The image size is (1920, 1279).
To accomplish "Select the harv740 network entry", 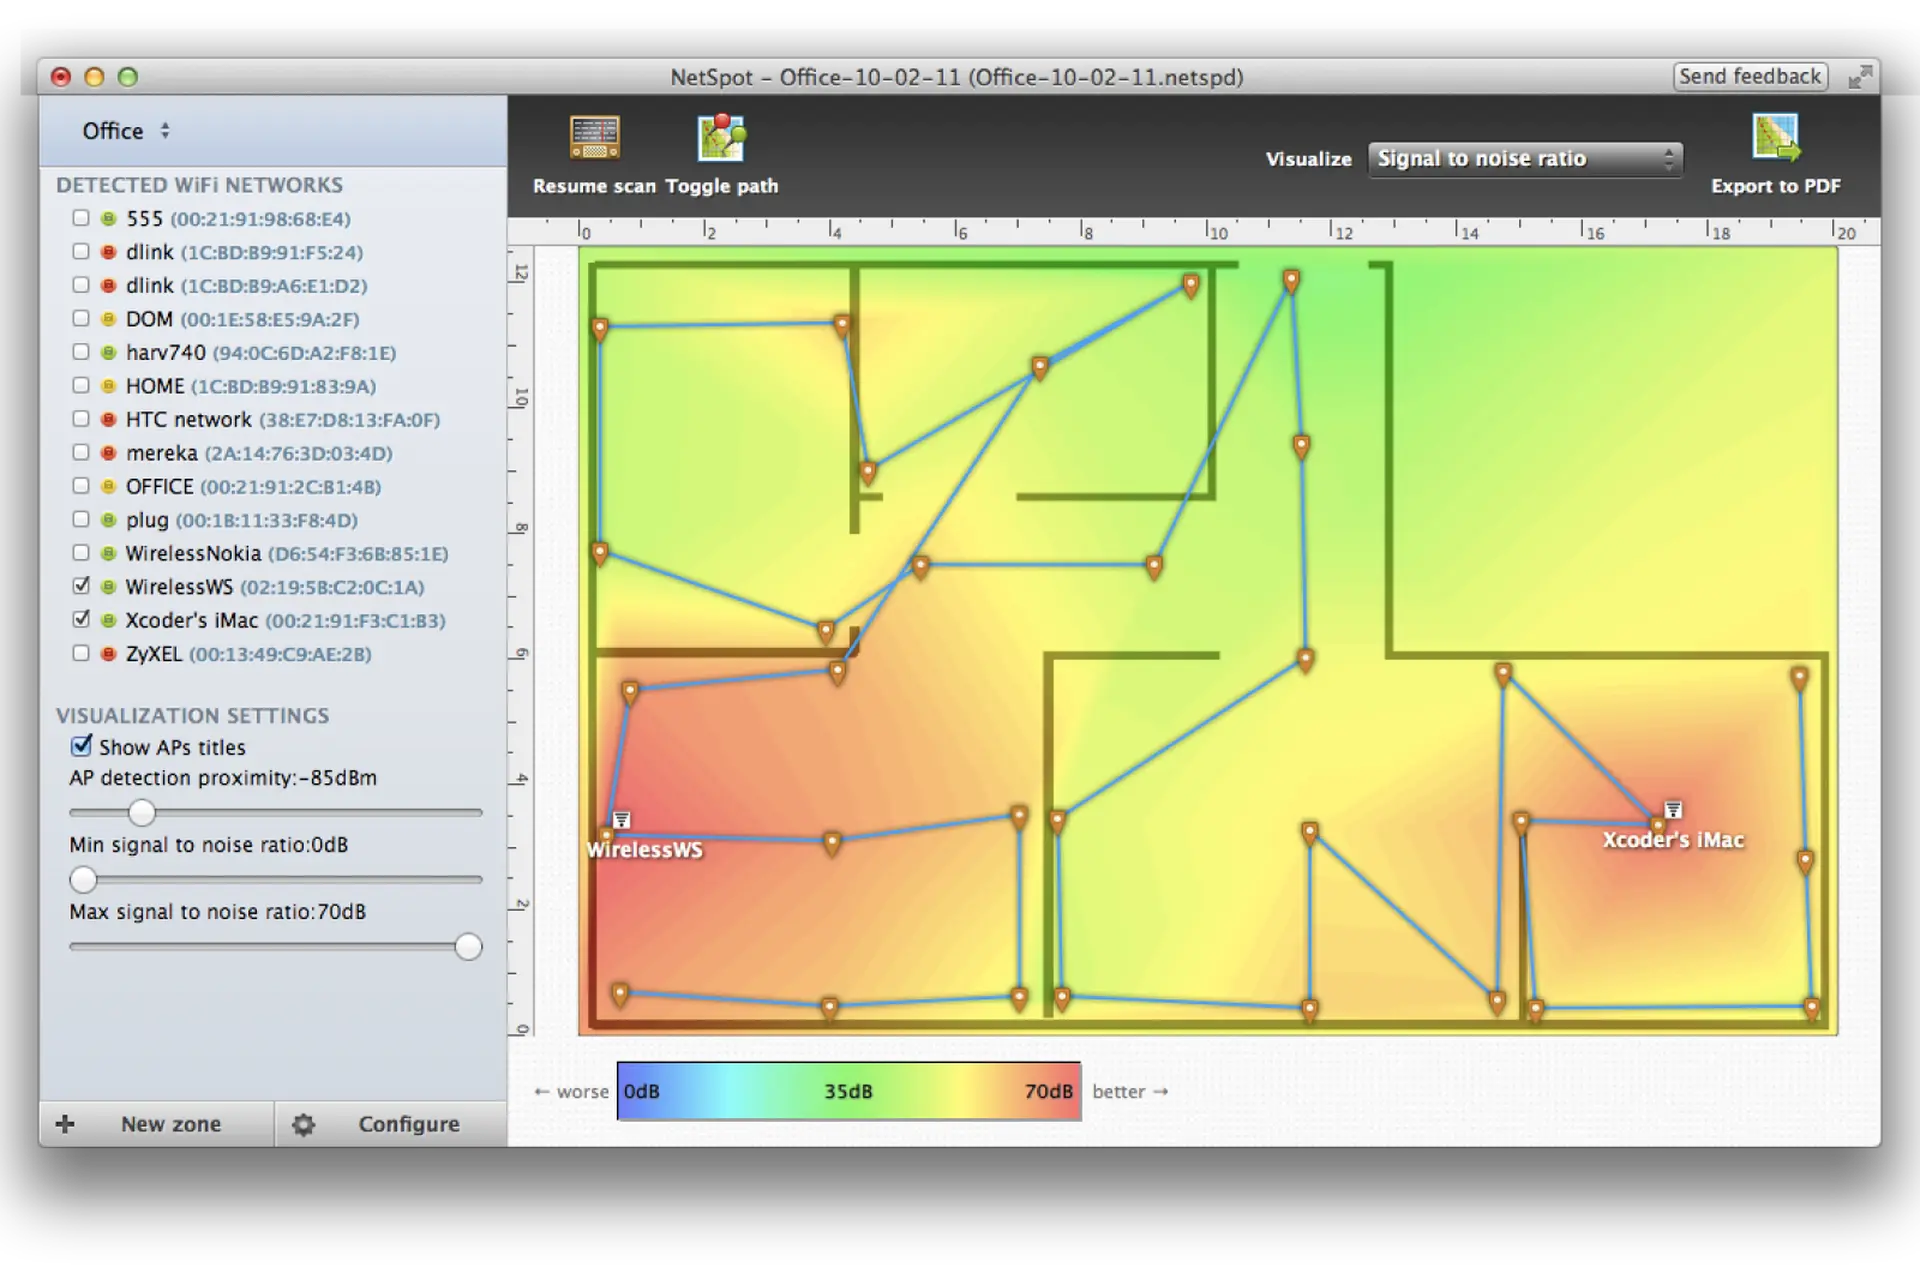I will [260, 352].
